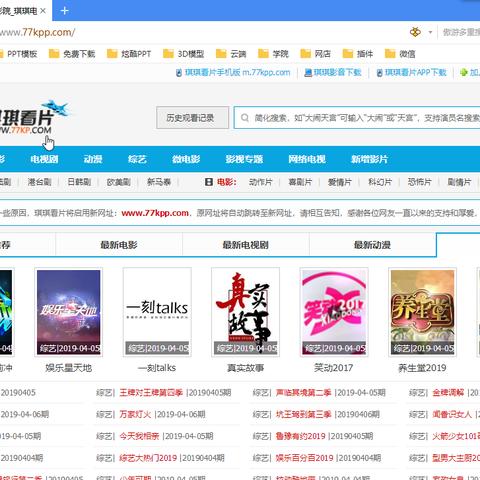
Task: Select the 日韩剧 subcategory
Action: tap(79, 182)
